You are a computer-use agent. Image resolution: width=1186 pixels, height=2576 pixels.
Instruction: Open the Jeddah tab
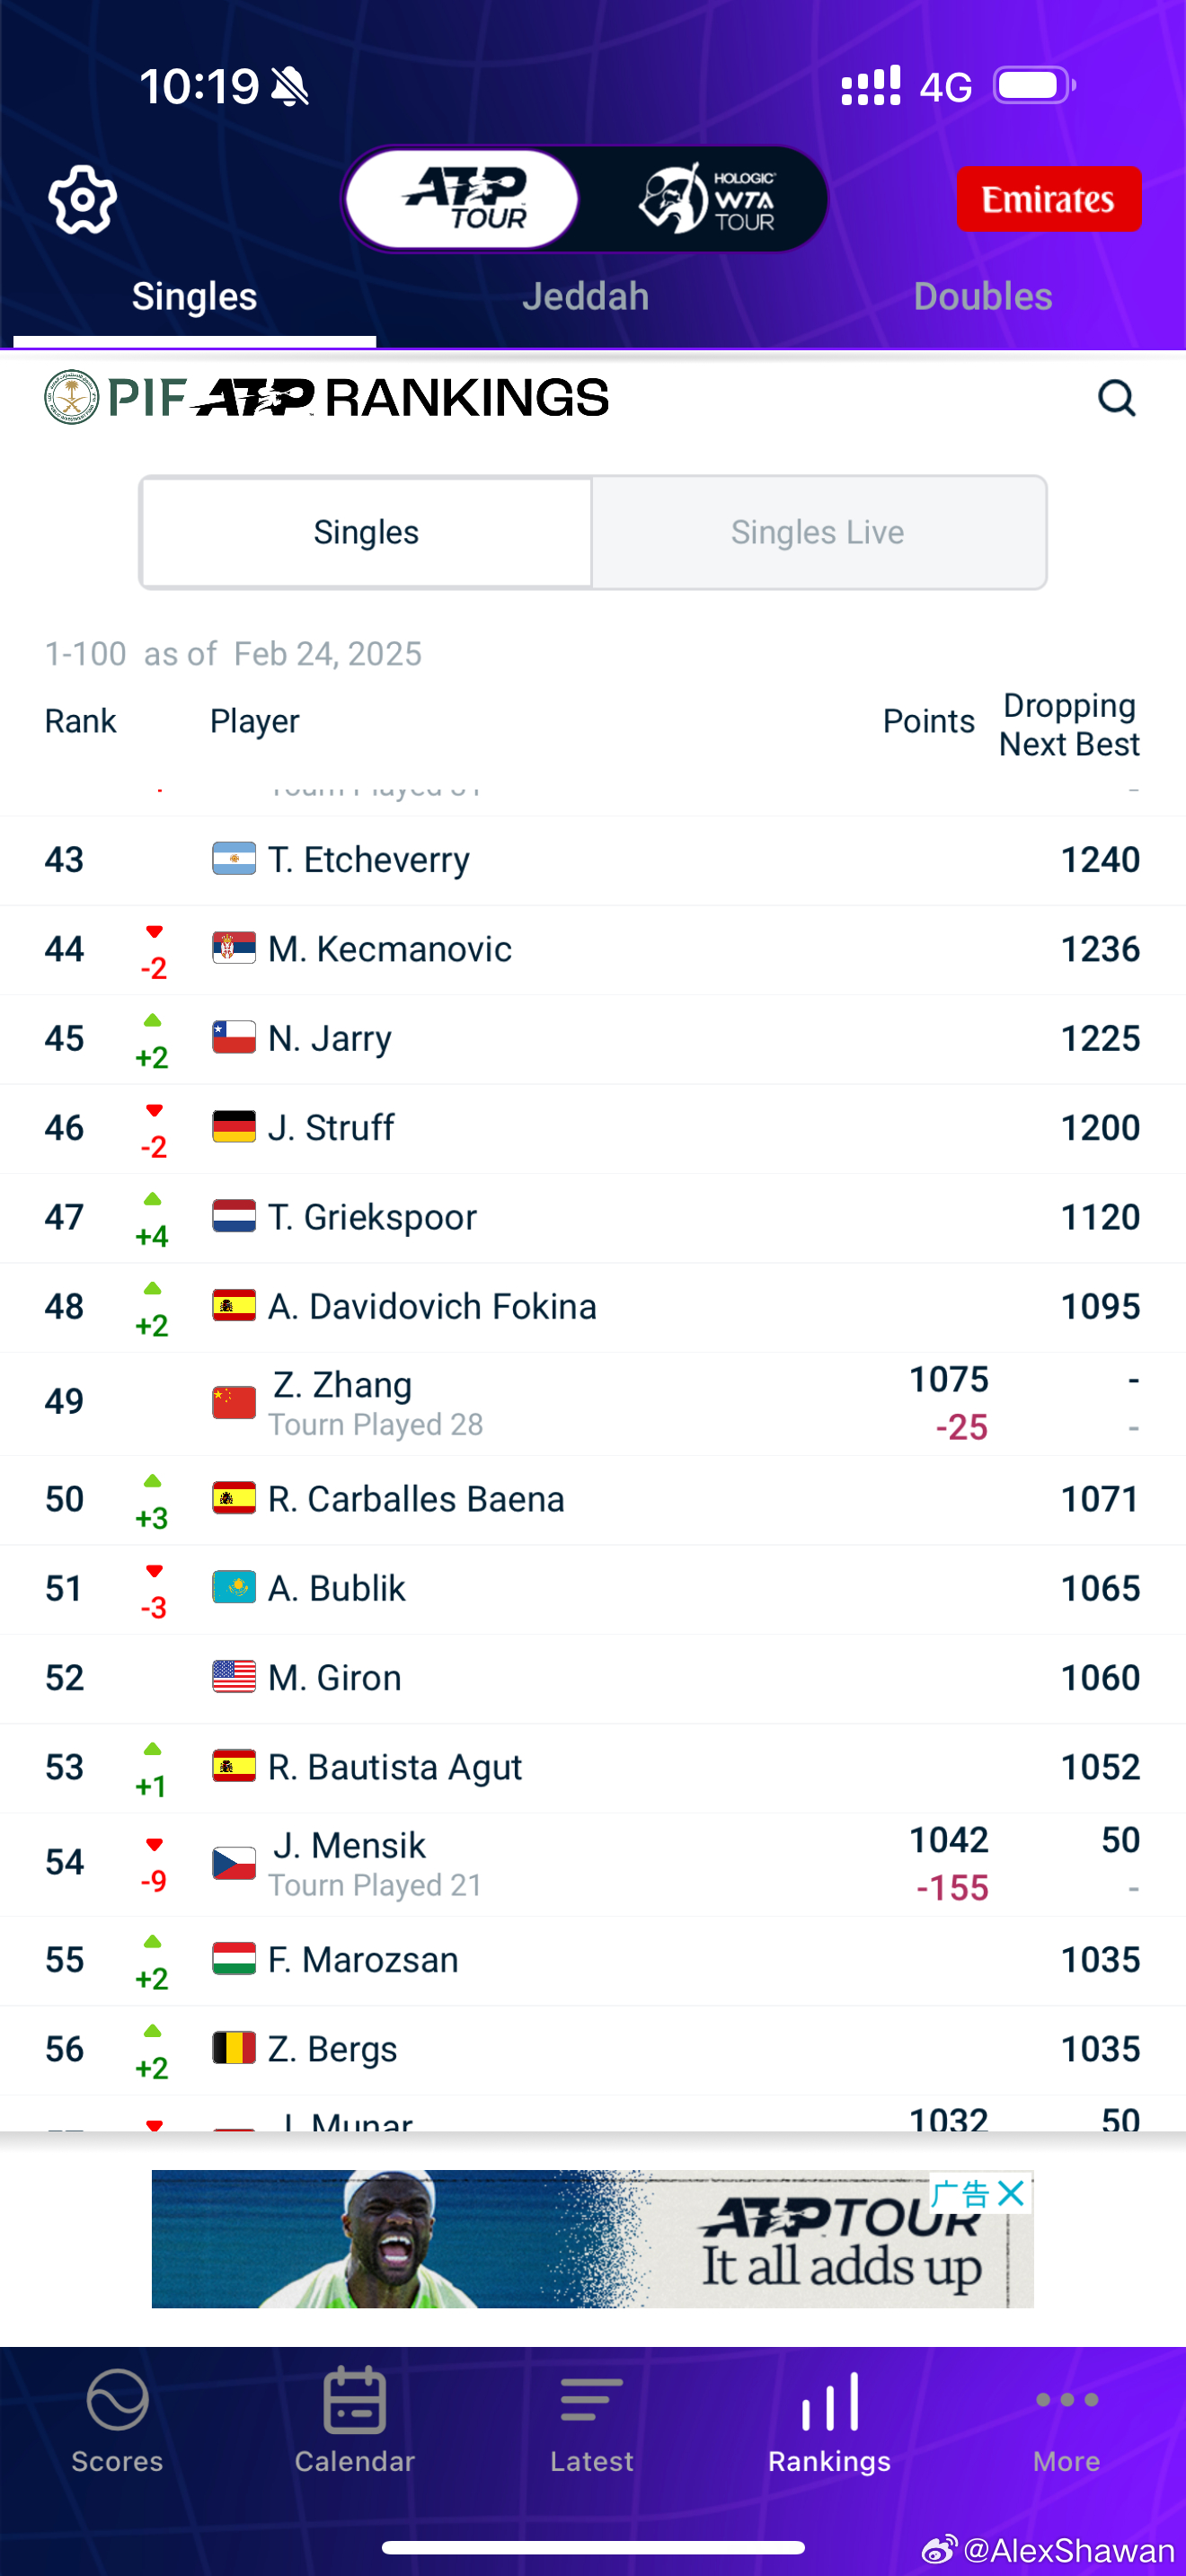coord(586,296)
